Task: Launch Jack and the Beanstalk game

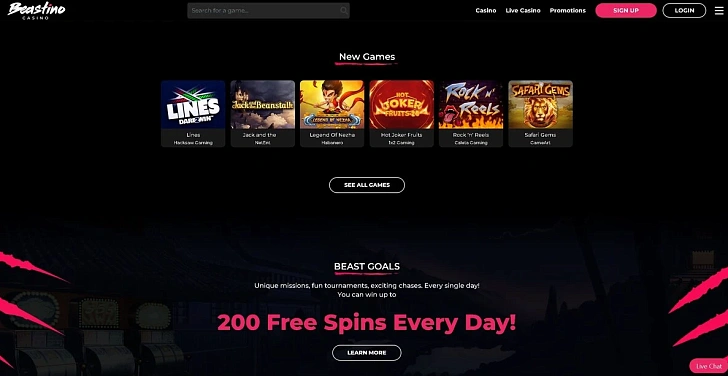Action: pyautogui.click(x=263, y=104)
